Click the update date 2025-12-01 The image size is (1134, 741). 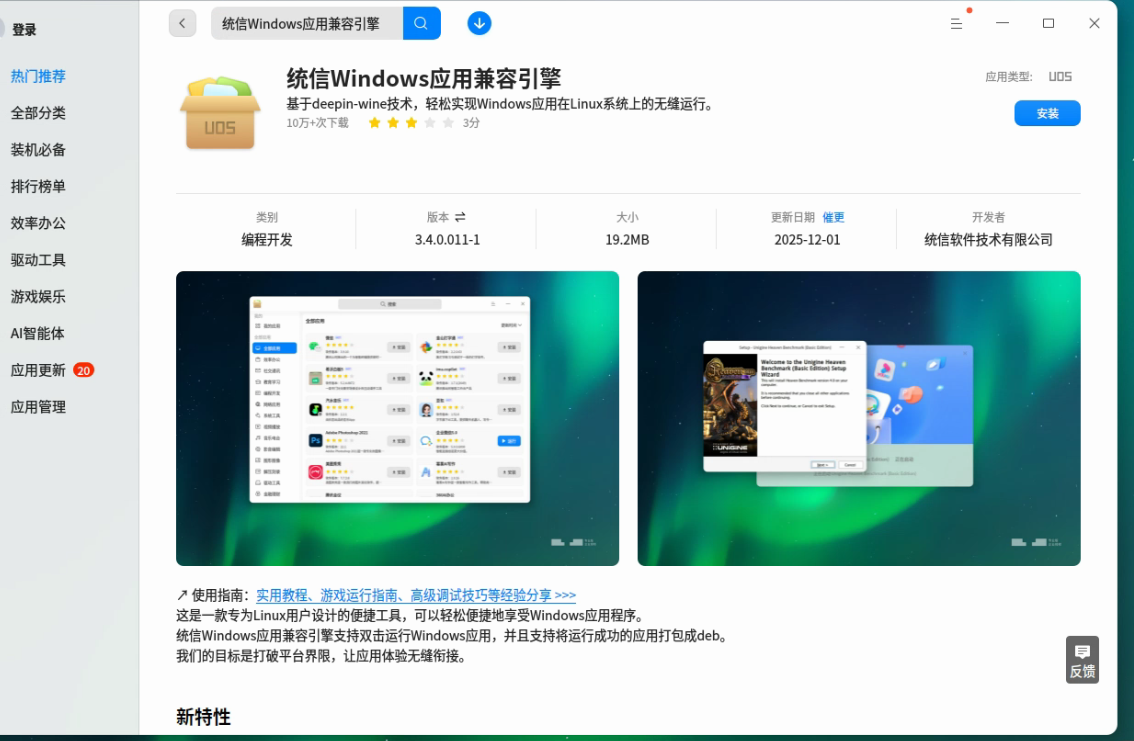coord(807,240)
